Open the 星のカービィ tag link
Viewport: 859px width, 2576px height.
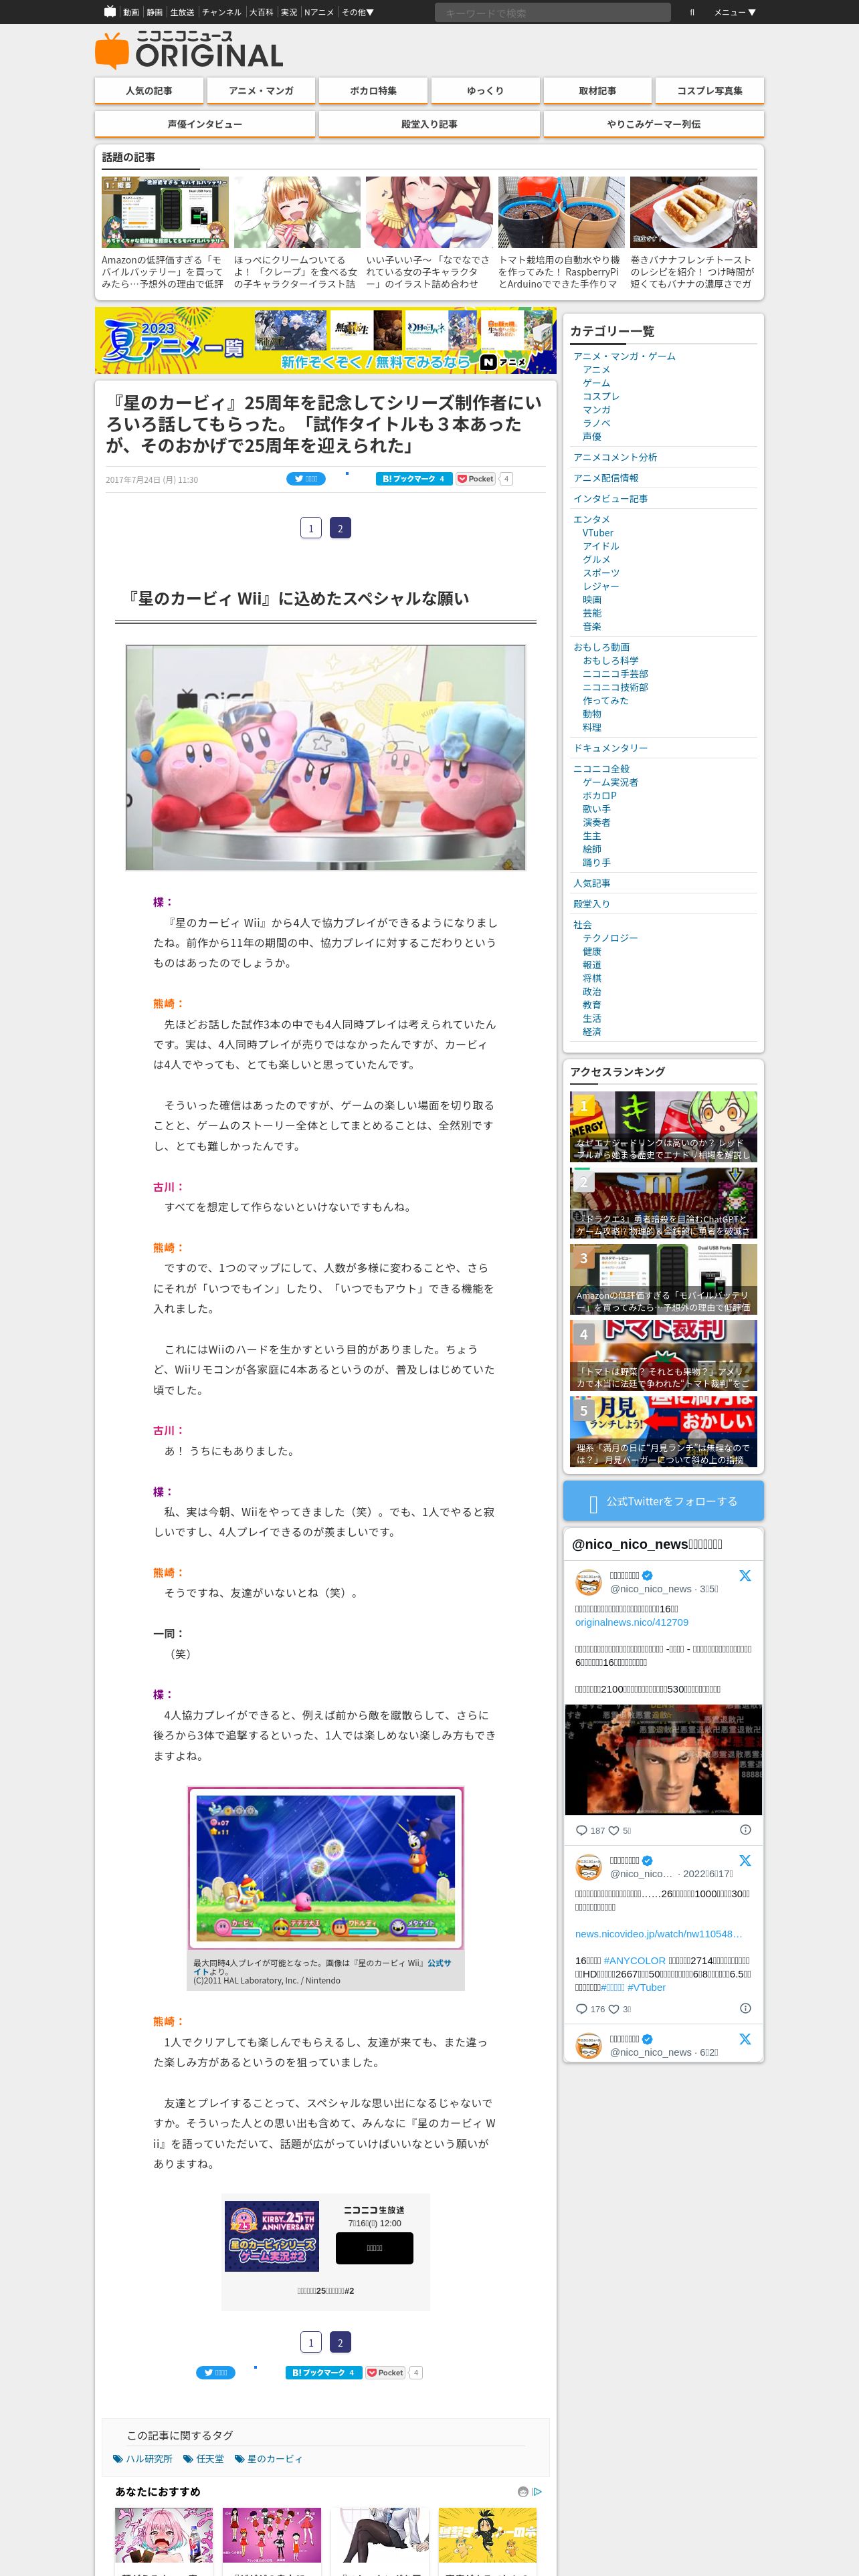[274, 2458]
